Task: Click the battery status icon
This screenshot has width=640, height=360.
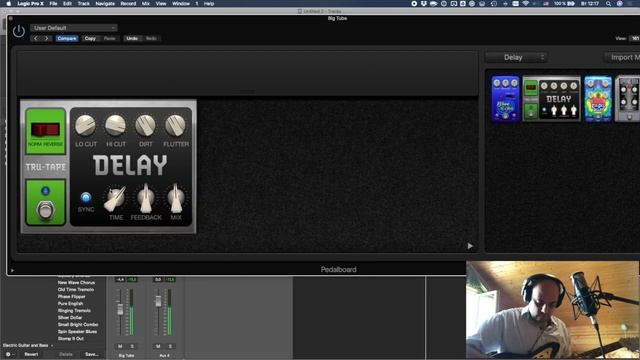Action: (x=571, y=4)
